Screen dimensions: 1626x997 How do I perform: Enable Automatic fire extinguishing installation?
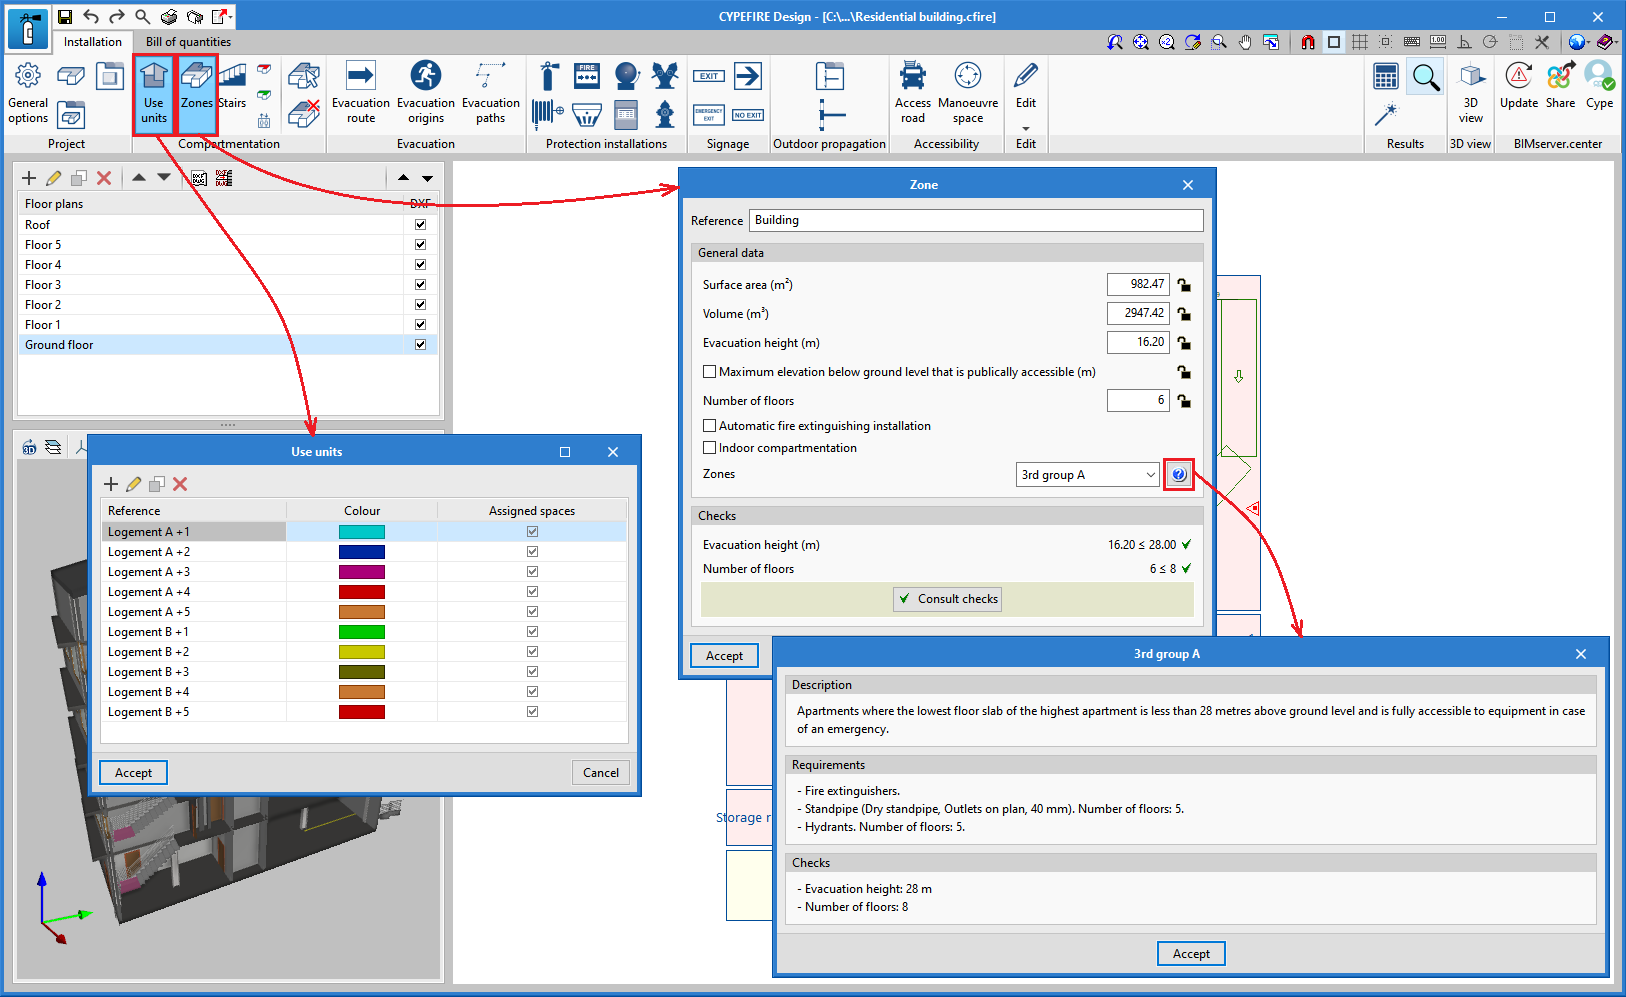tap(710, 426)
